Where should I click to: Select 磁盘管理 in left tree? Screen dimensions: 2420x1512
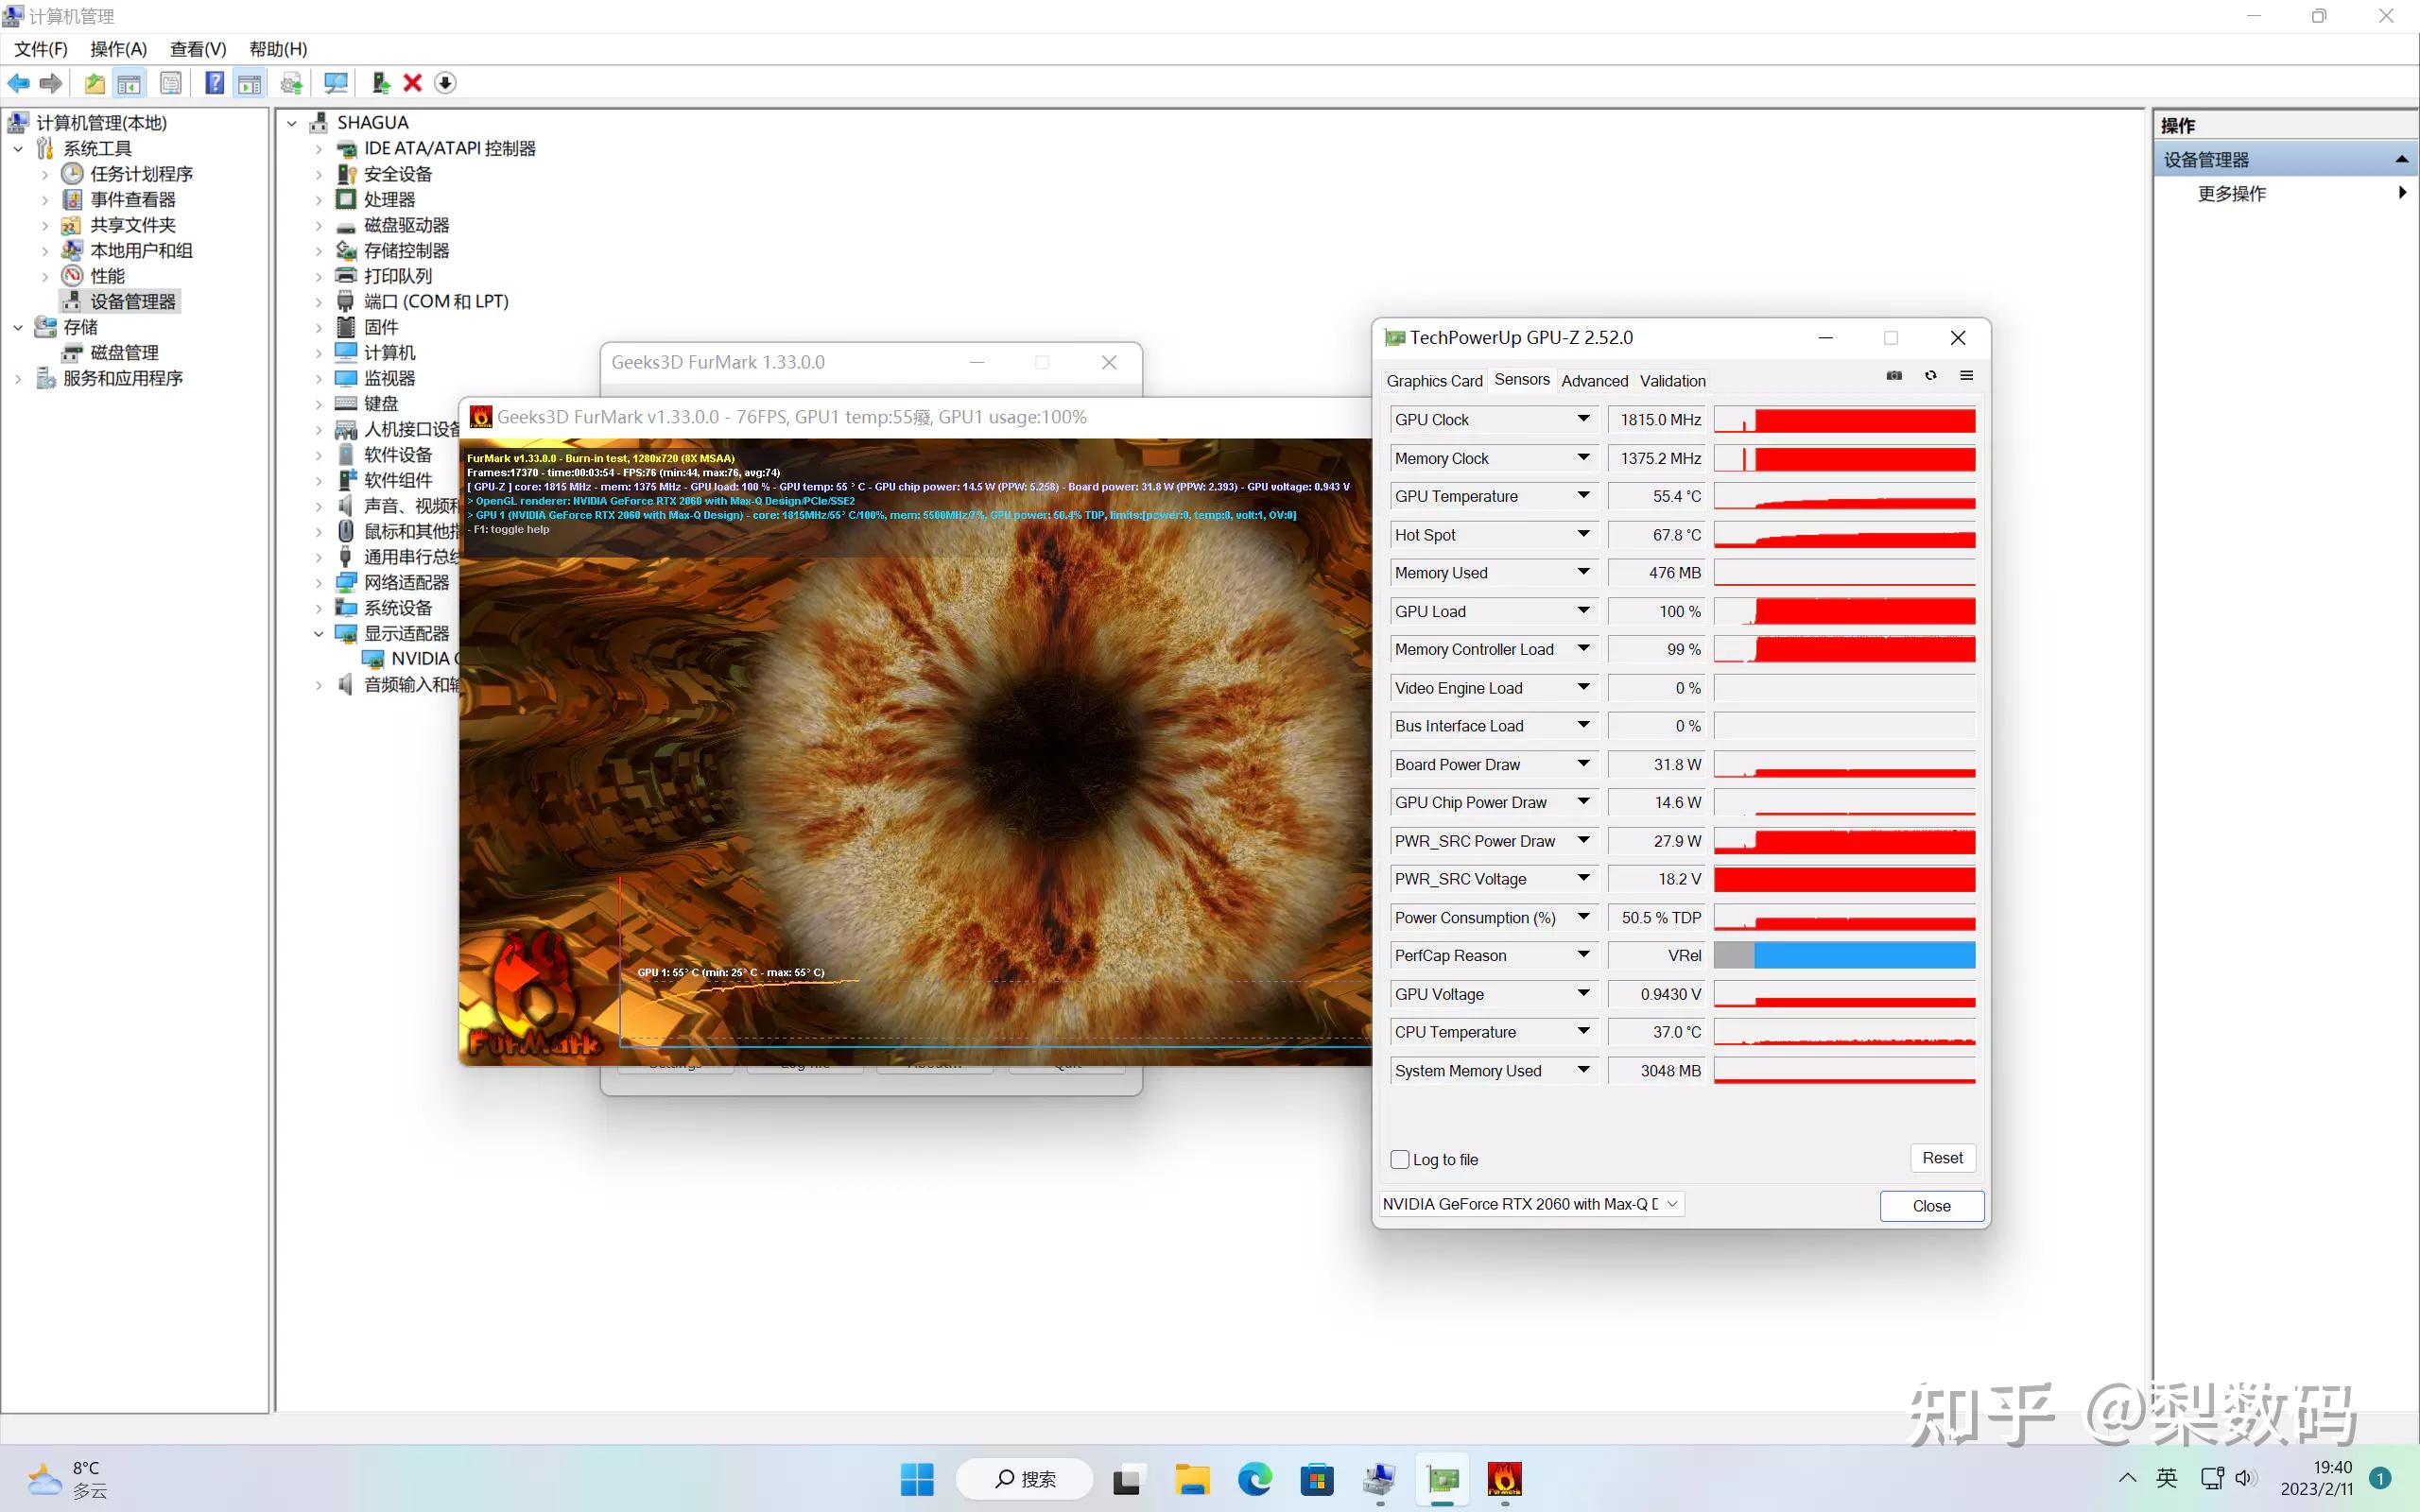(x=124, y=353)
